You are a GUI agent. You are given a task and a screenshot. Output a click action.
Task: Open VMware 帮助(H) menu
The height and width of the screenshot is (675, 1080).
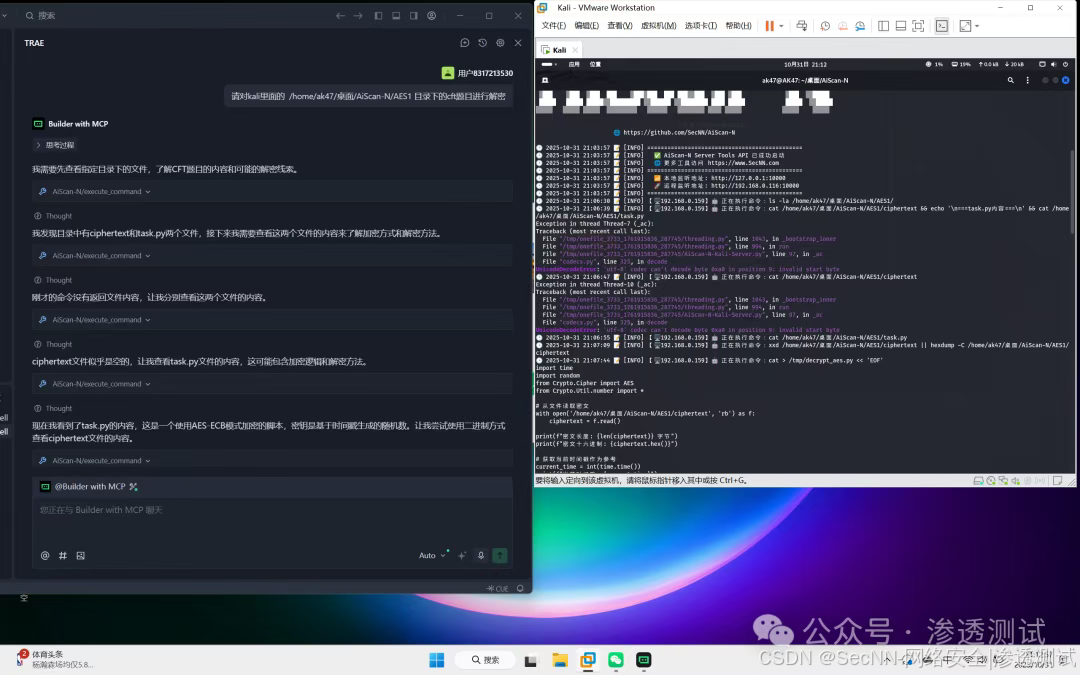(738, 25)
